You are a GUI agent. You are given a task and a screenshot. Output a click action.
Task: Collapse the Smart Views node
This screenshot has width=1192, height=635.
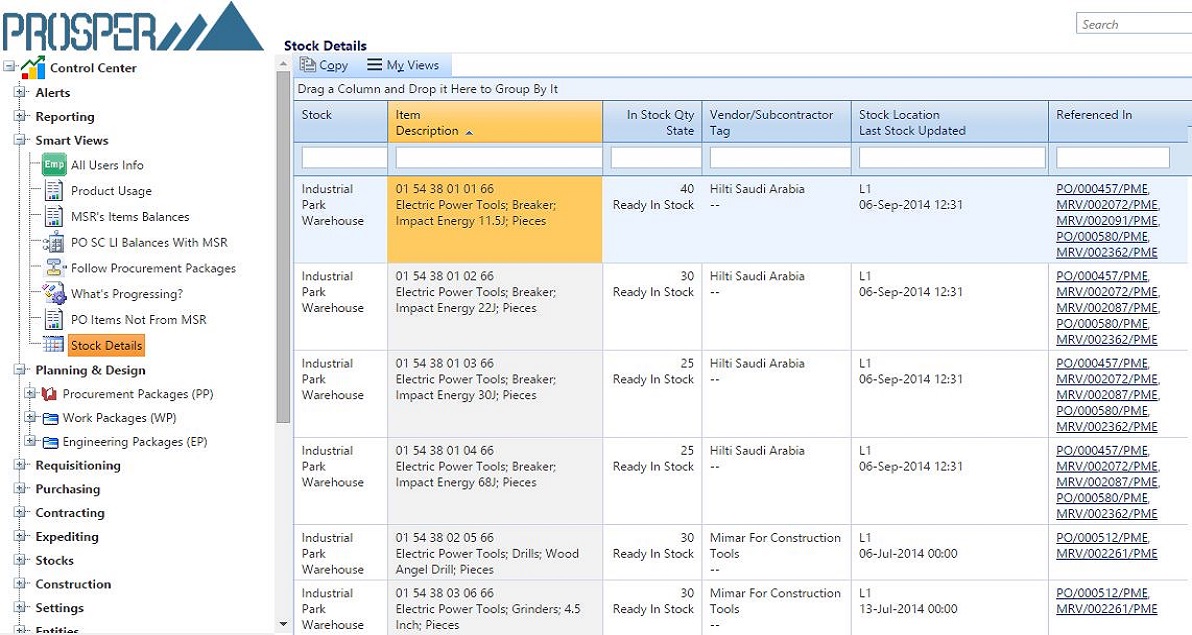pos(20,140)
